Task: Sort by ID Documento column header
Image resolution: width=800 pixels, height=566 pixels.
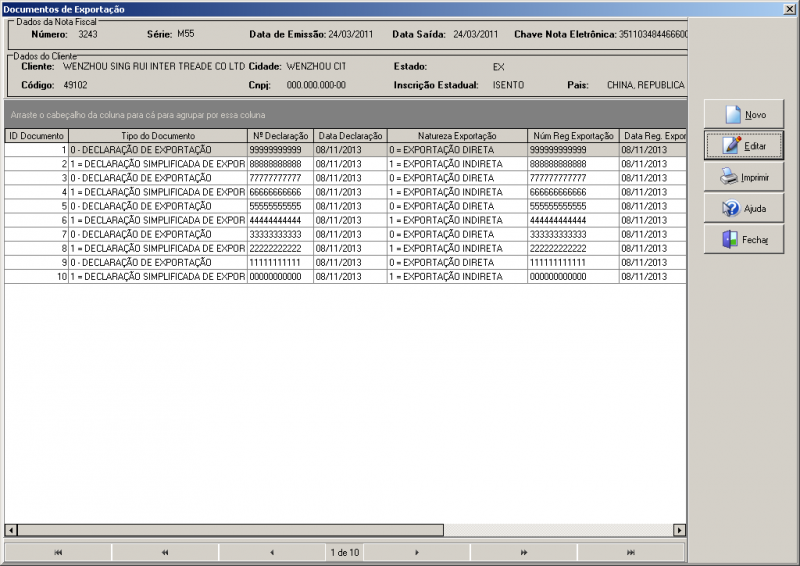Action: click(36, 136)
